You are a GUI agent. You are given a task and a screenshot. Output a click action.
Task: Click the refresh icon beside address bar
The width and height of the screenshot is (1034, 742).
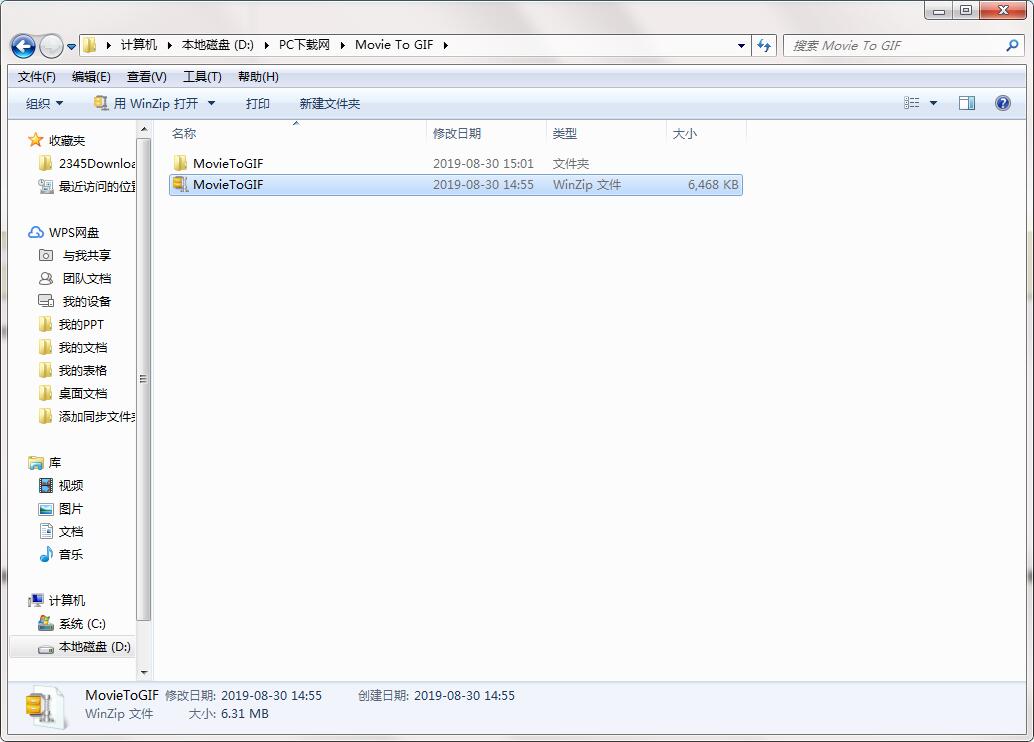point(765,45)
